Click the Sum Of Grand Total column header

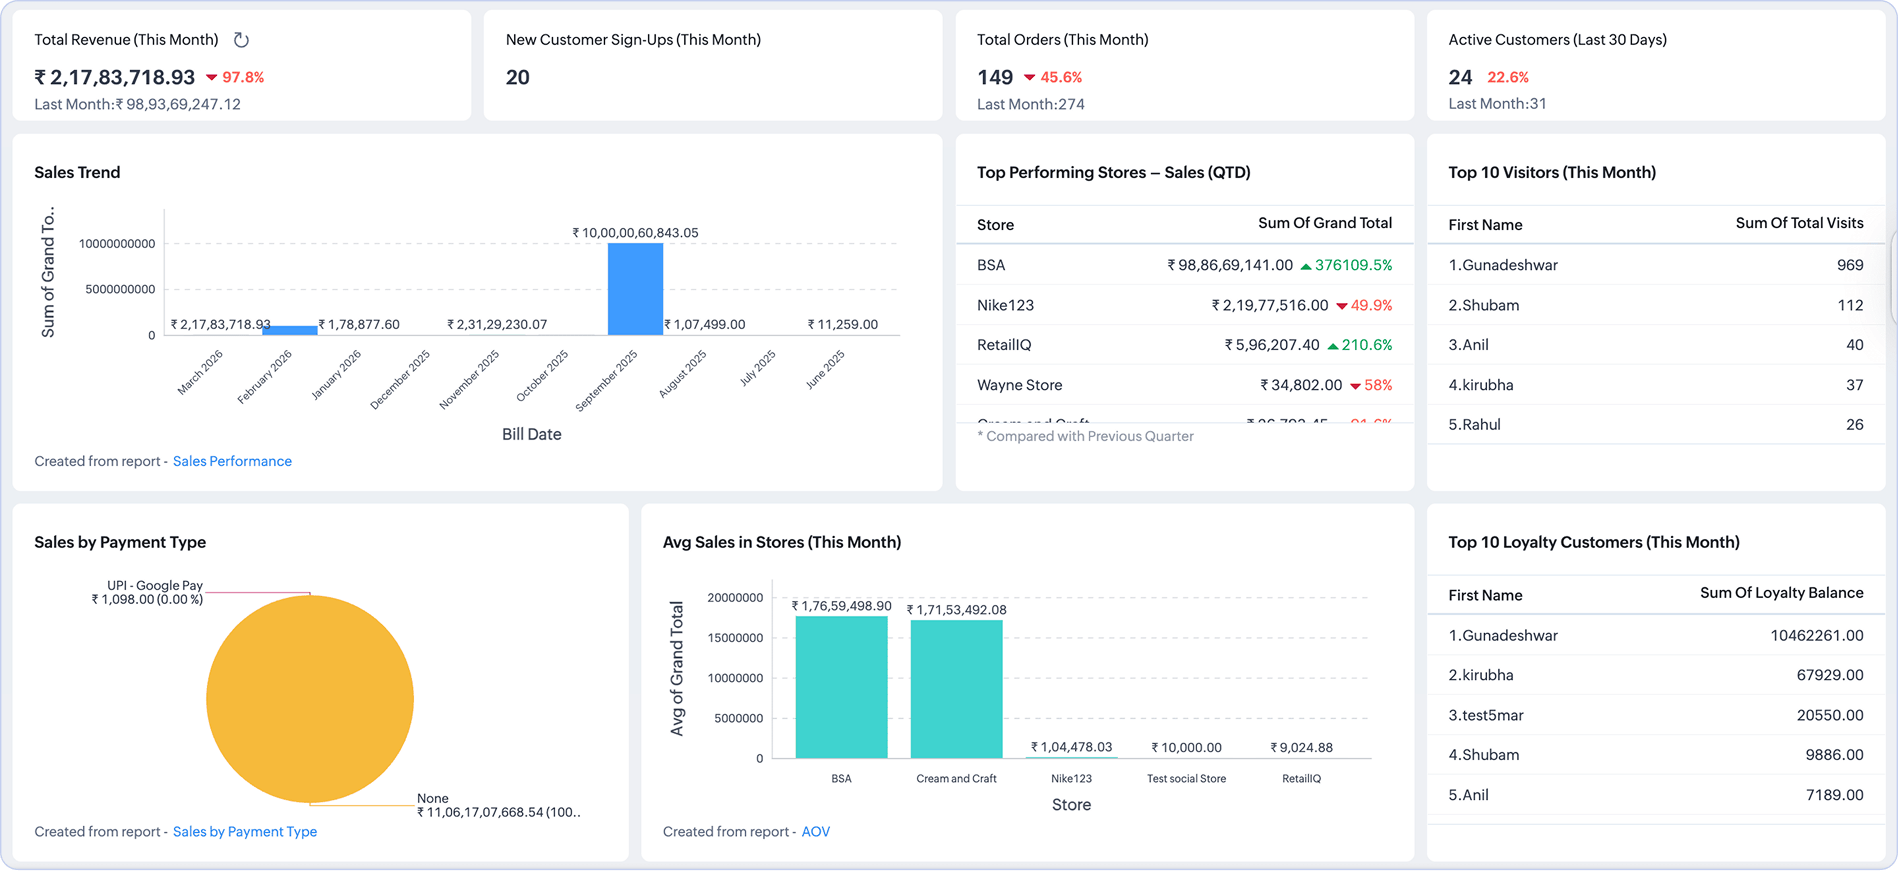[1324, 223]
